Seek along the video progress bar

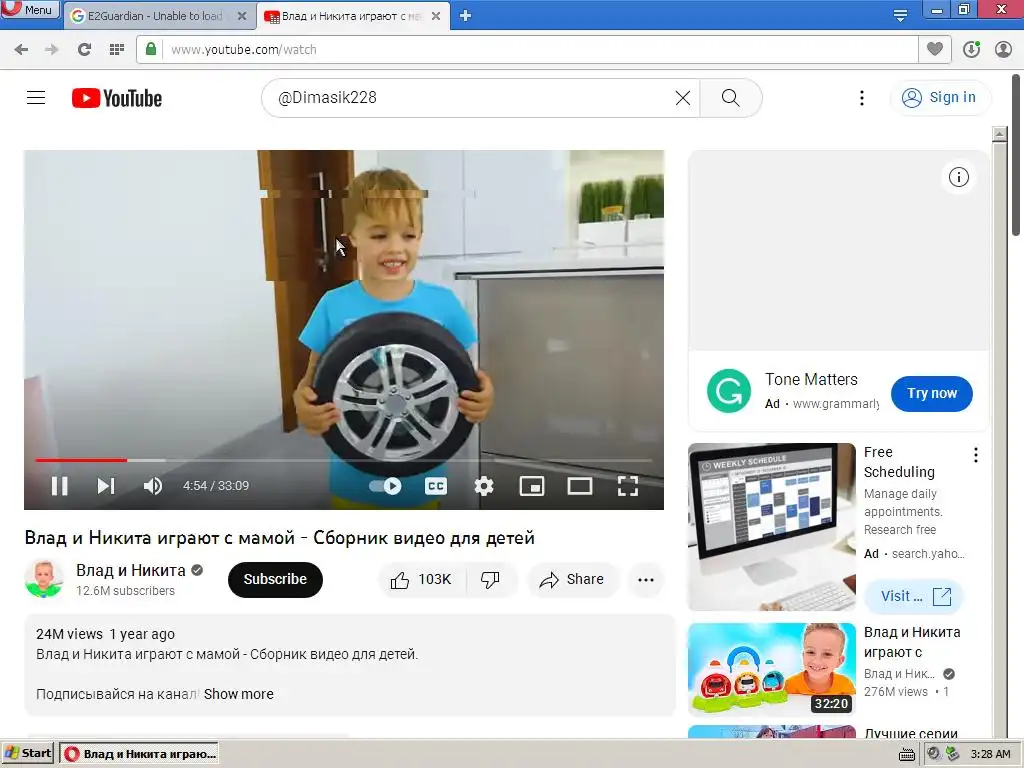(x=344, y=460)
